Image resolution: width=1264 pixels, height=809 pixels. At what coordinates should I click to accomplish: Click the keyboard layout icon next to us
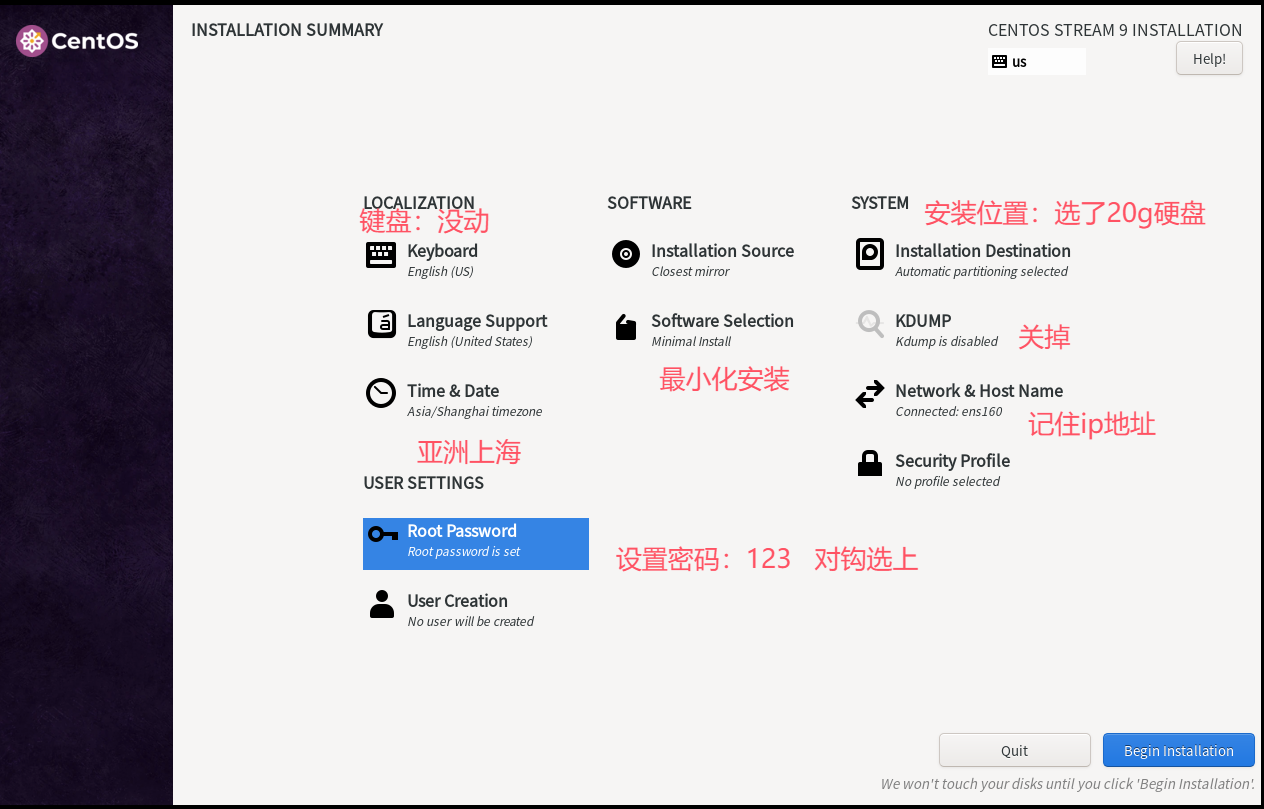[999, 62]
